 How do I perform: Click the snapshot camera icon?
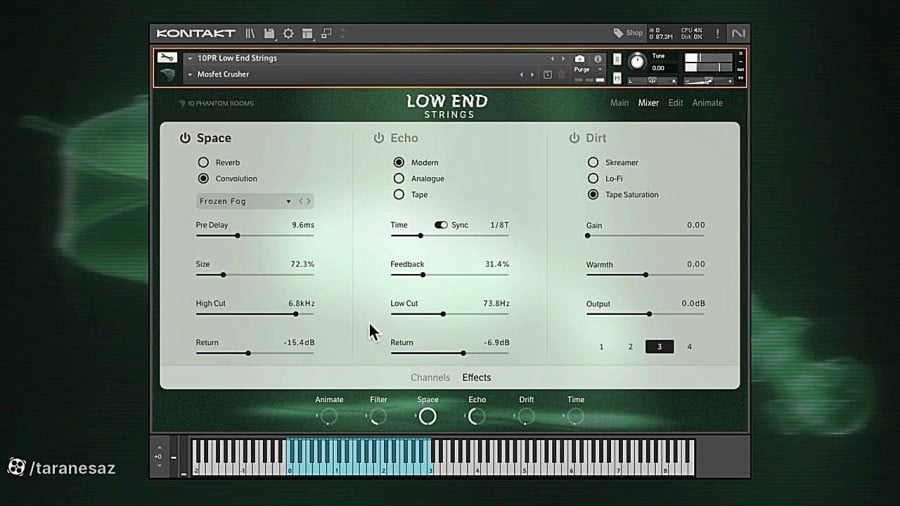tap(580, 59)
